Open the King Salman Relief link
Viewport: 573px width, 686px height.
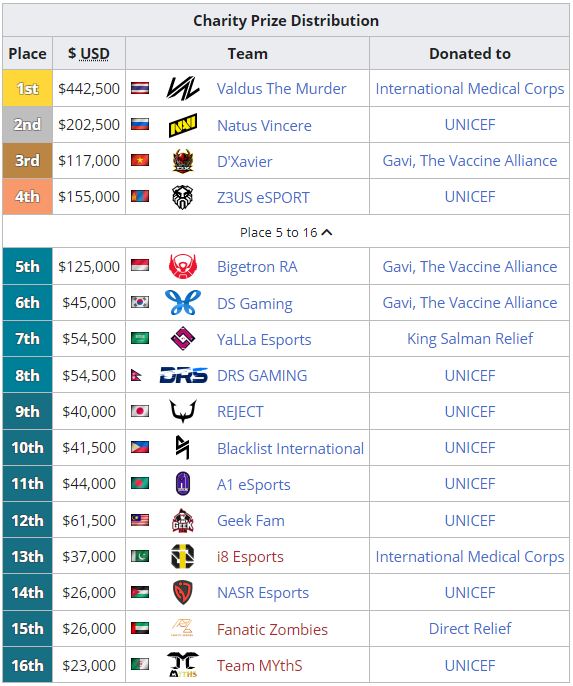click(470, 339)
